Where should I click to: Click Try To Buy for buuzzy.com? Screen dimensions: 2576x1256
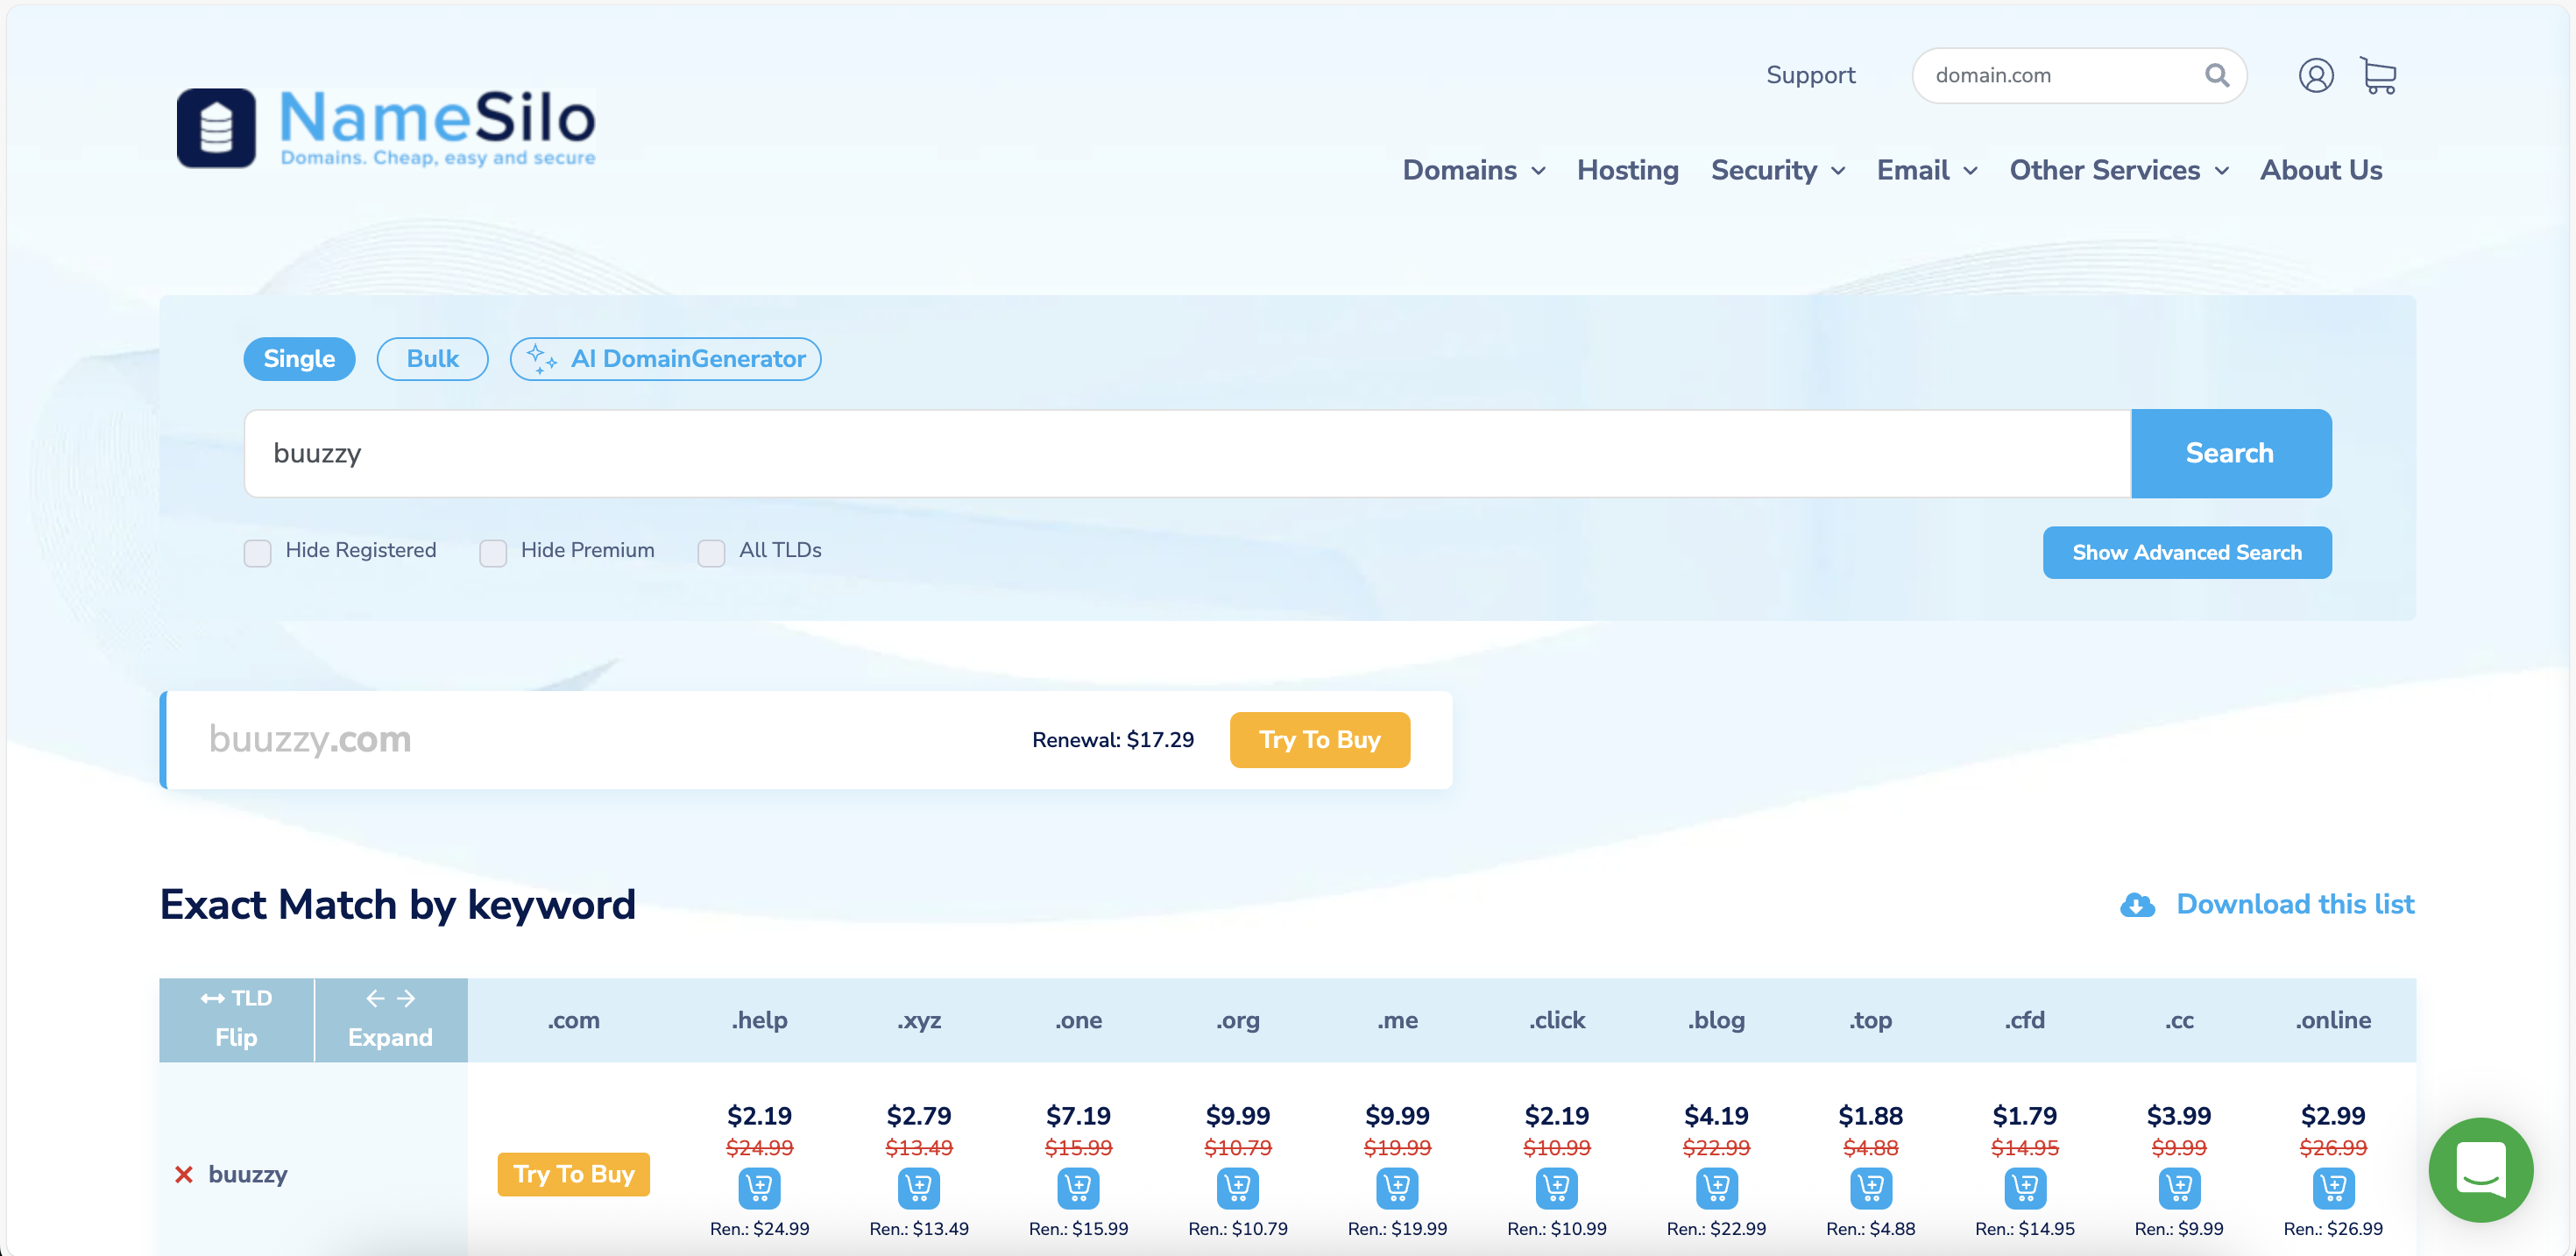(x=1319, y=740)
